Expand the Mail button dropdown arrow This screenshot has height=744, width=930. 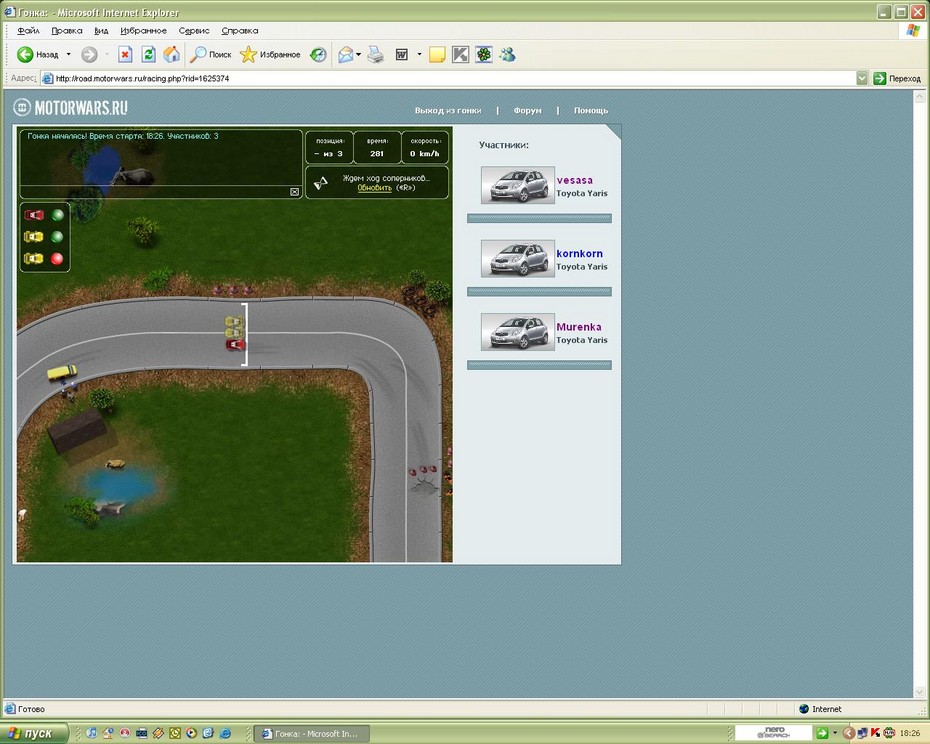coord(358,55)
